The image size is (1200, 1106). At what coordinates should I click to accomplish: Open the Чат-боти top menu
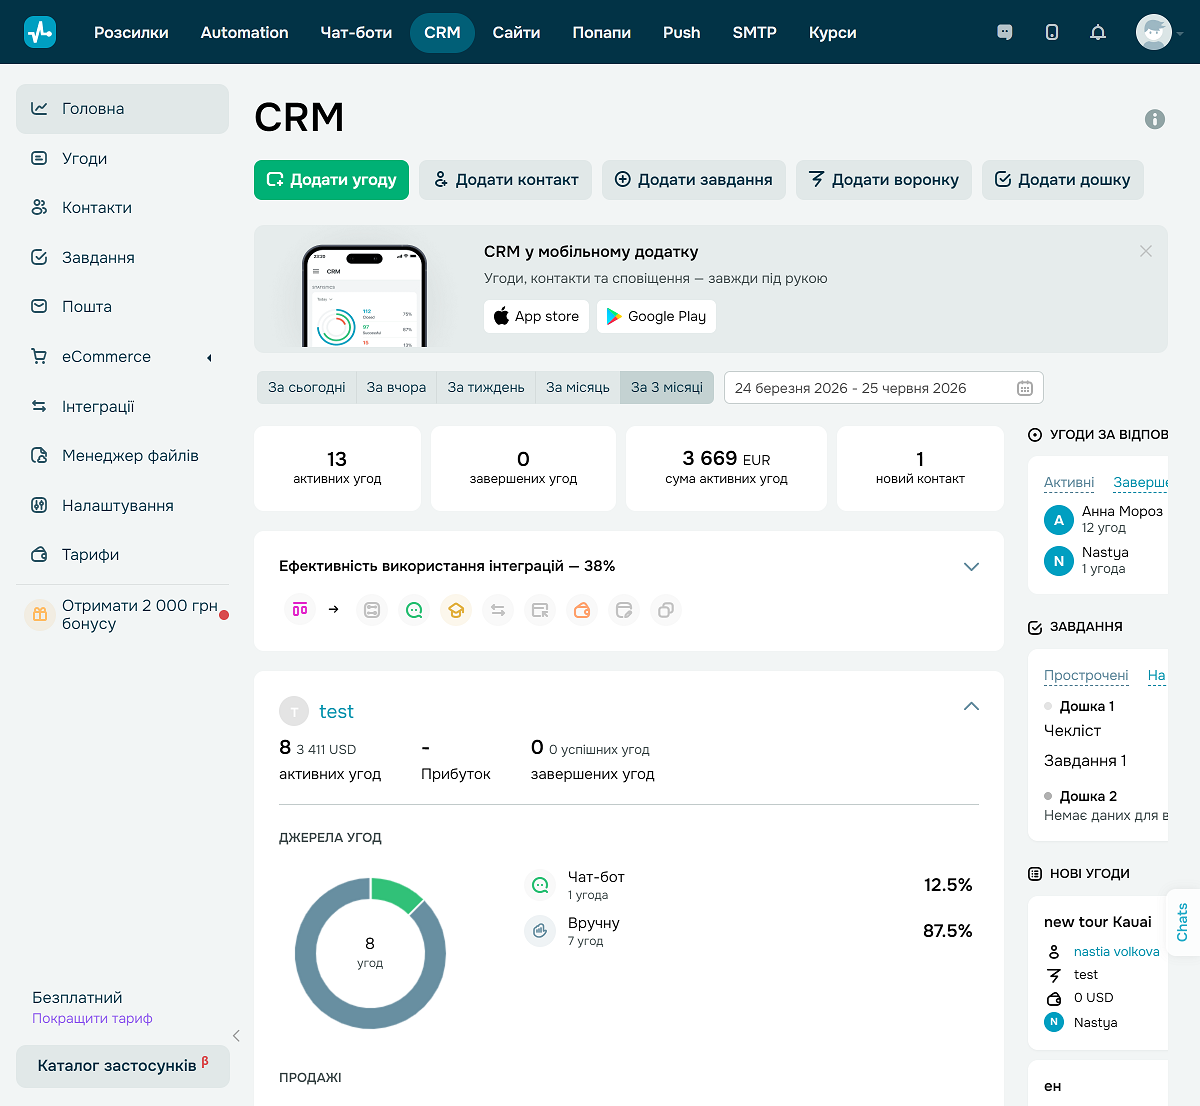coord(356,32)
